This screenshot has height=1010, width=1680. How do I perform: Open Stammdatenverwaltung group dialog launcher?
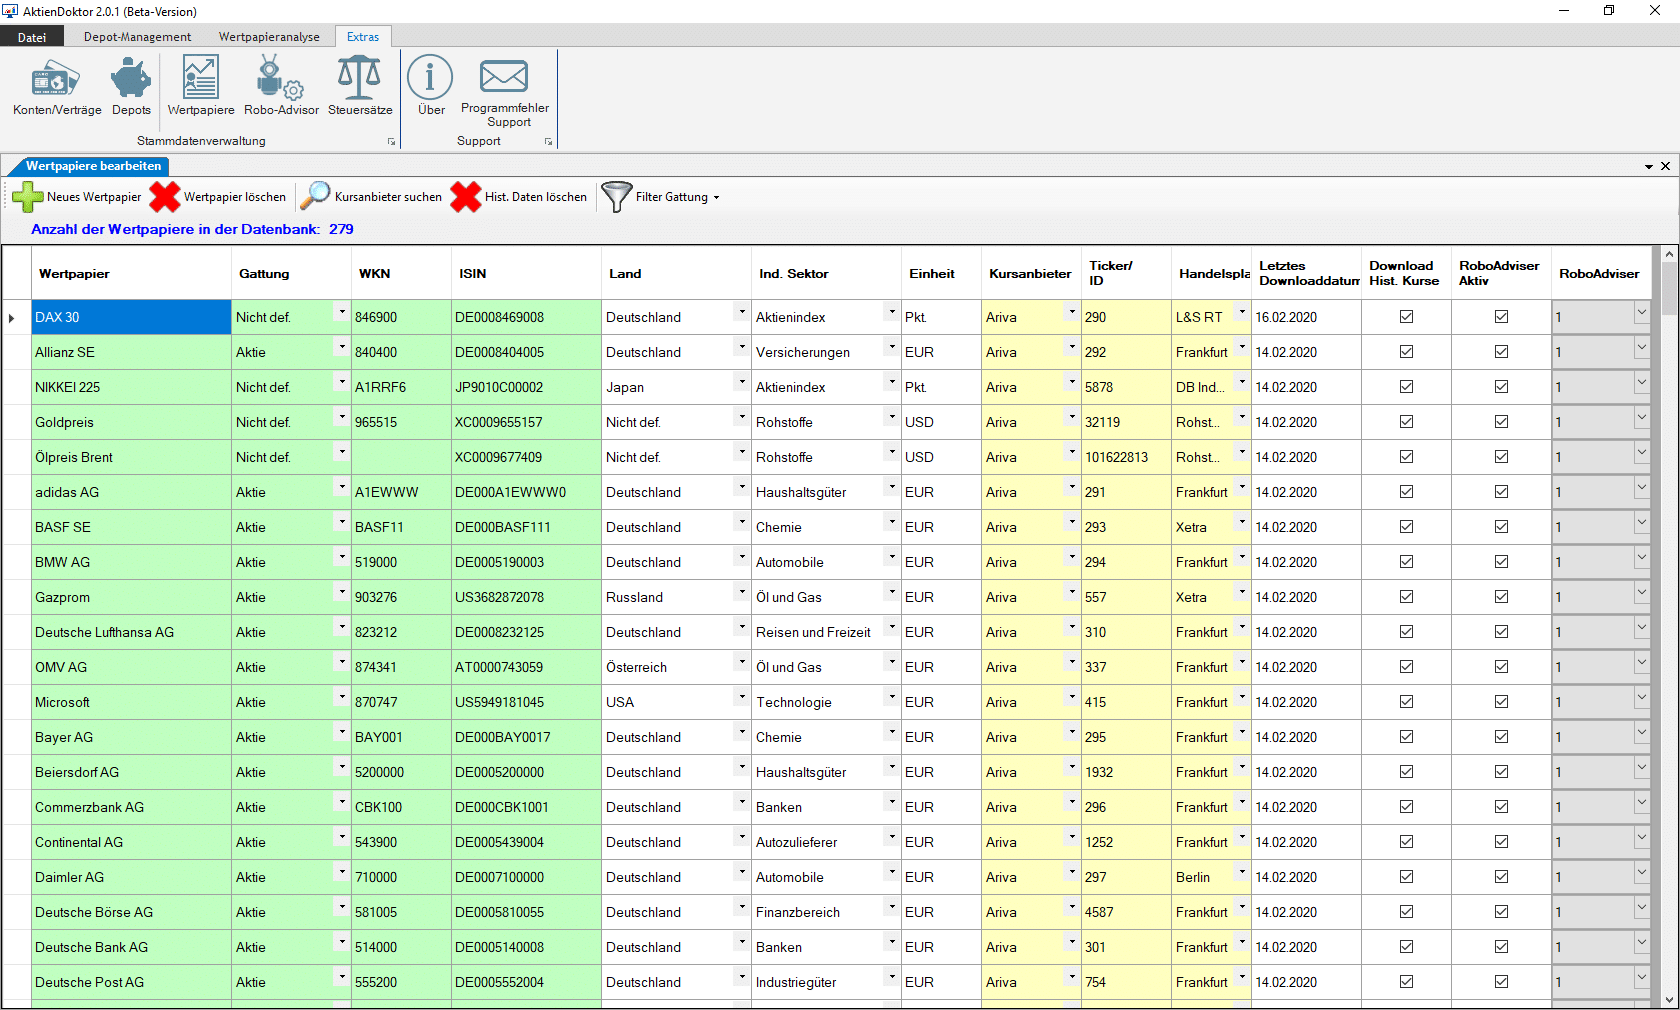tap(391, 142)
